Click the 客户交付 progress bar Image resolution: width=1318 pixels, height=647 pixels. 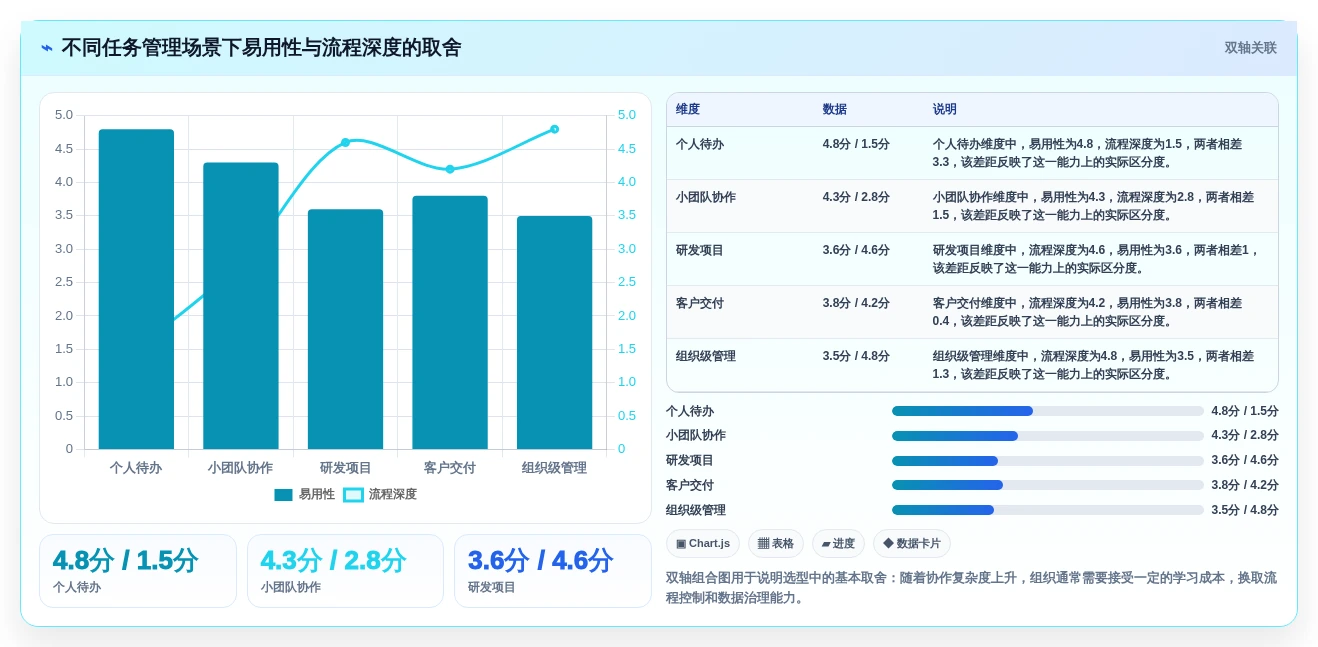coord(1048,485)
